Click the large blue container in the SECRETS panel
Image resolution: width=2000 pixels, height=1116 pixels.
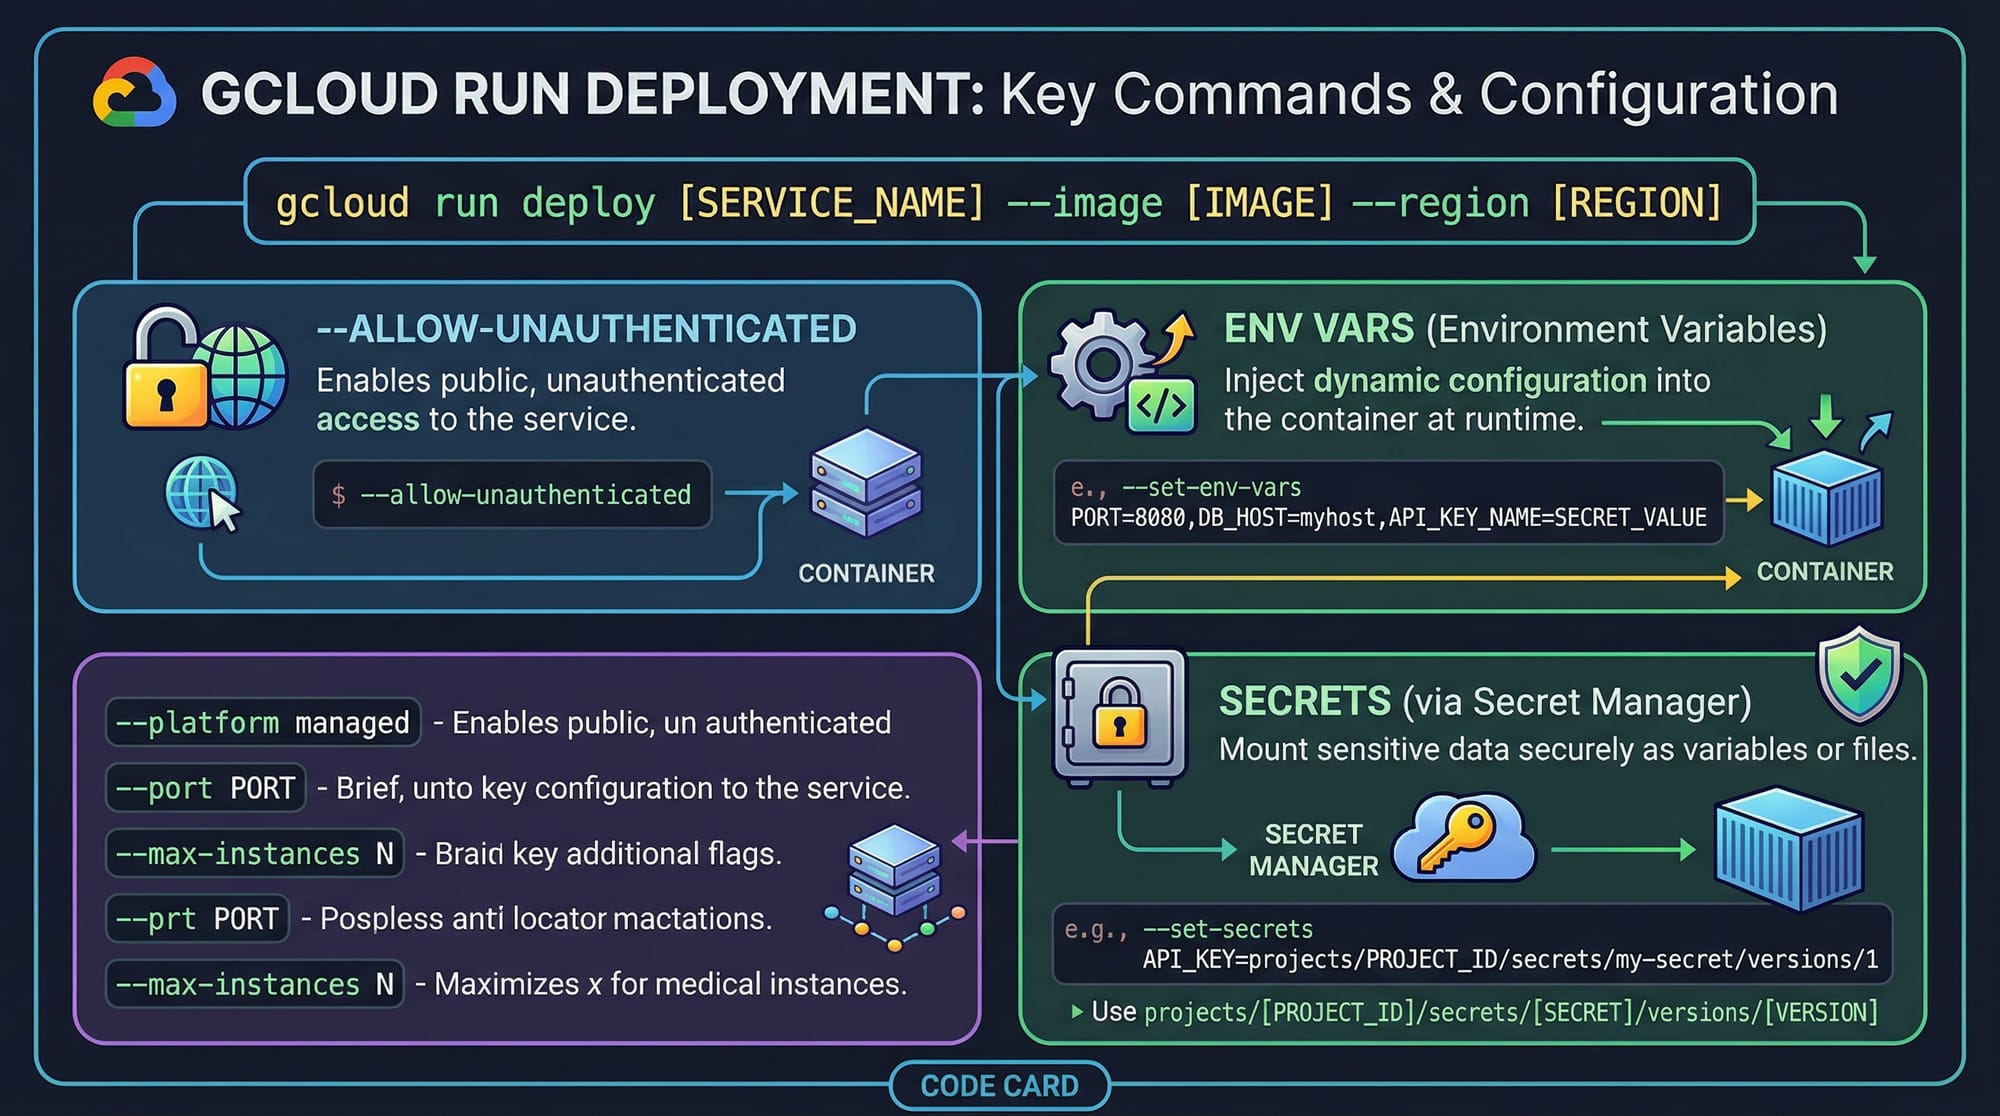click(x=1788, y=848)
